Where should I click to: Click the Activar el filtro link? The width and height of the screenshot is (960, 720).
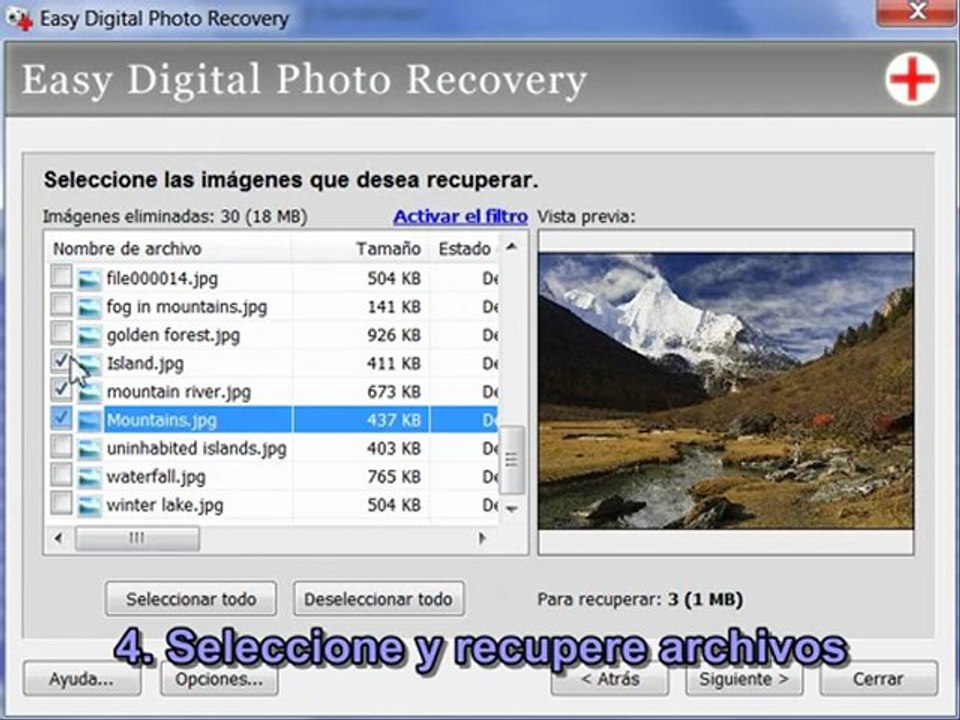click(460, 216)
